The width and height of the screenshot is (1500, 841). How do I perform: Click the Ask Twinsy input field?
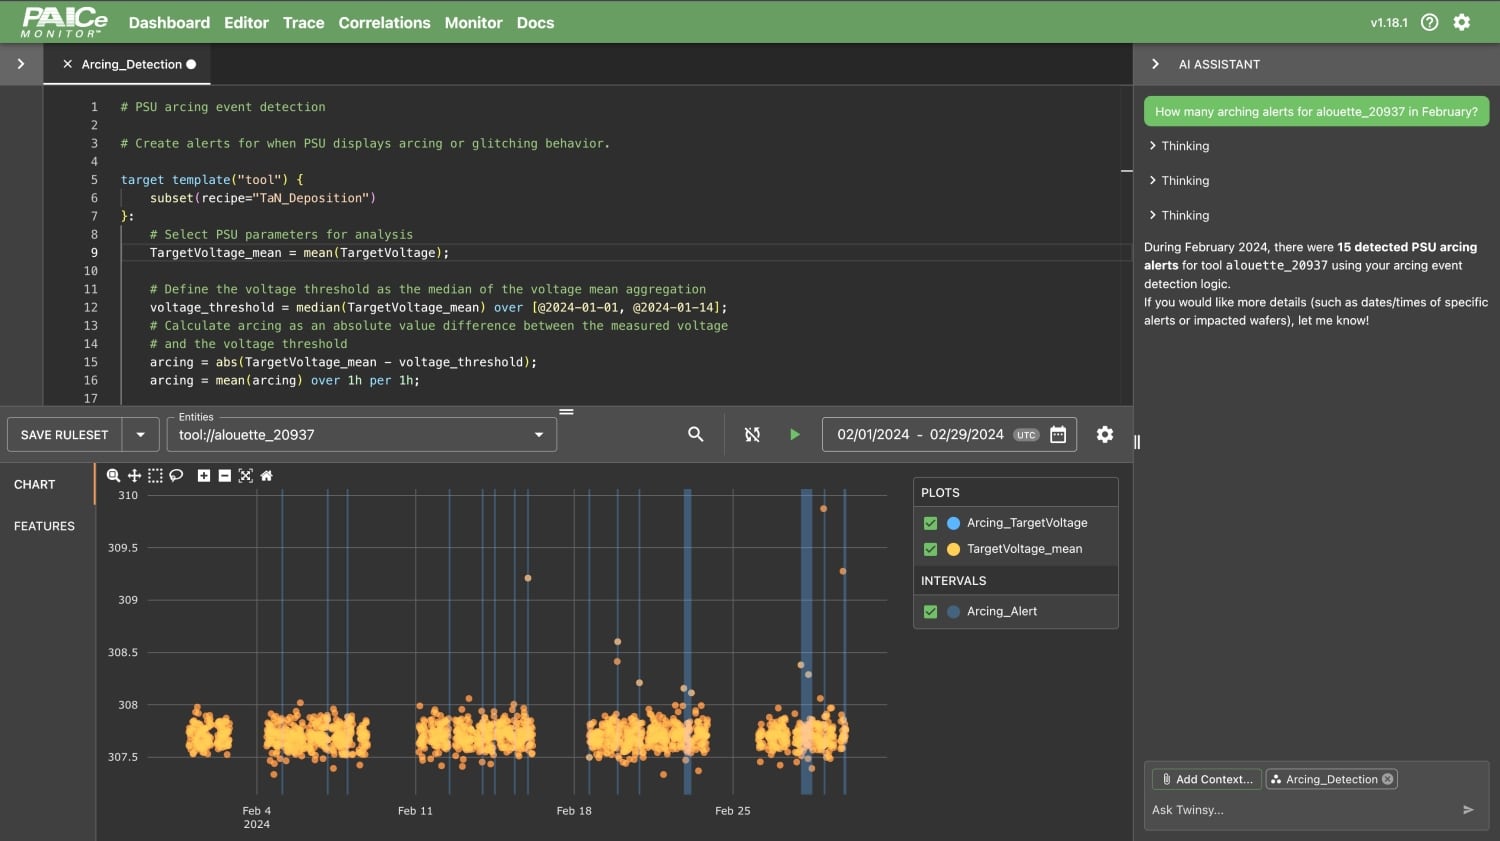[x=1300, y=810]
